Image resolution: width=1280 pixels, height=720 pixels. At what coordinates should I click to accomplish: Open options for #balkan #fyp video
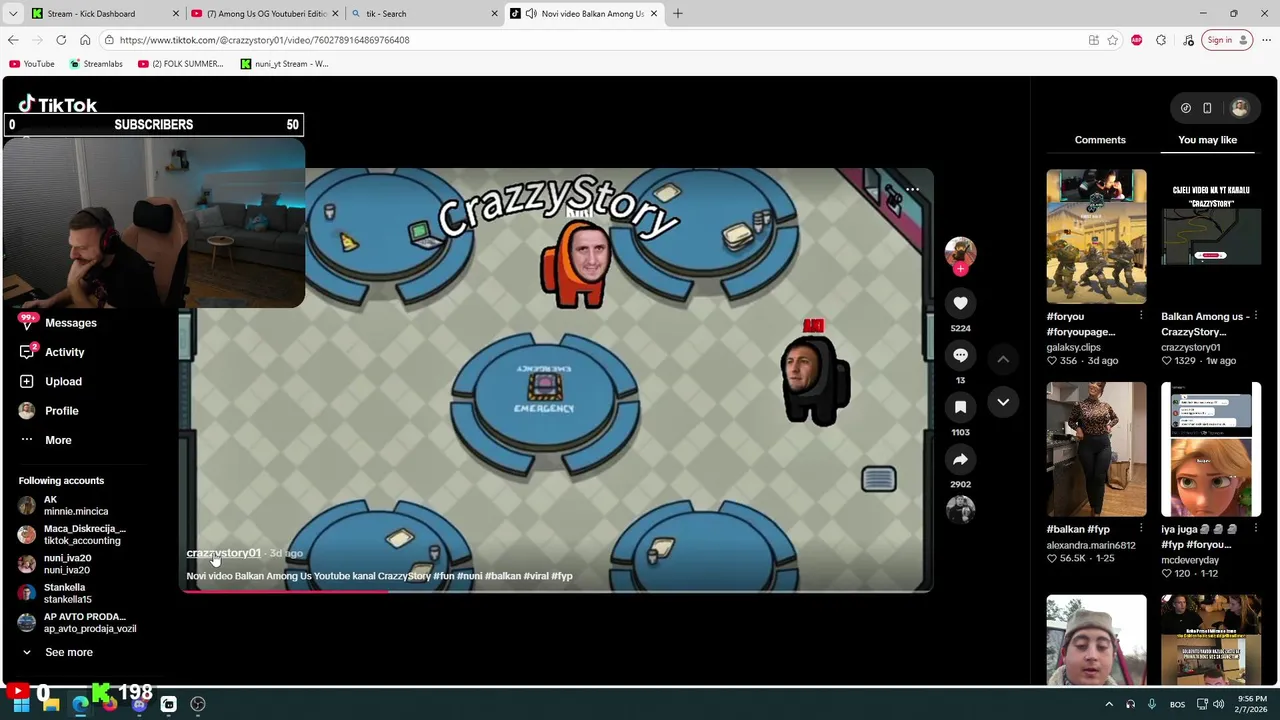pyautogui.click(x=1141, y=529)
